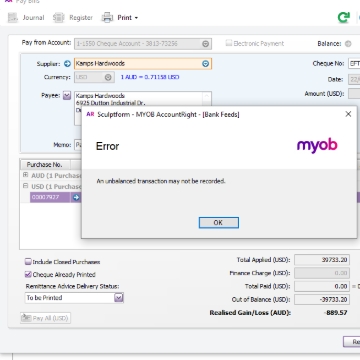This screenshot has height=360, width=360.
Task: Expand the AUD purchases group
Action: pyautogui.click(x=25, y=175)
